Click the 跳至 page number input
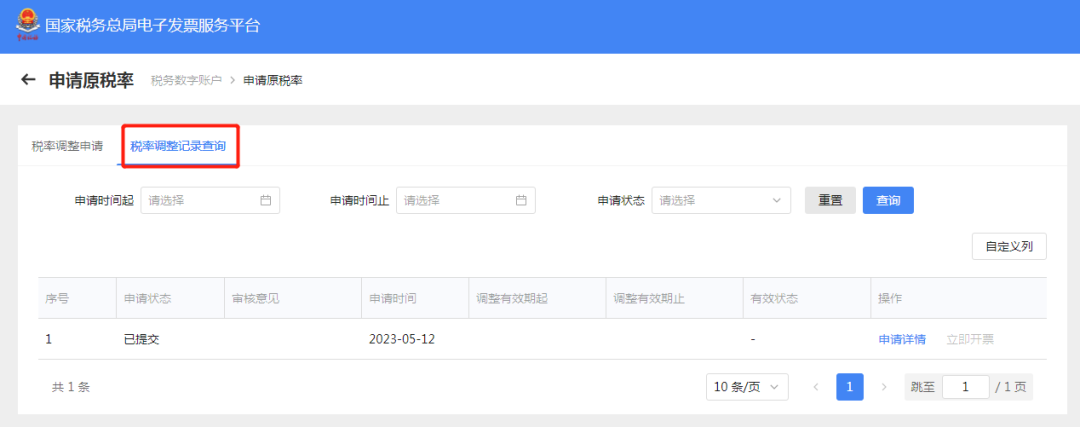Image resolution: width=1080 pixels, height=427 pixels. coord(966,387)
